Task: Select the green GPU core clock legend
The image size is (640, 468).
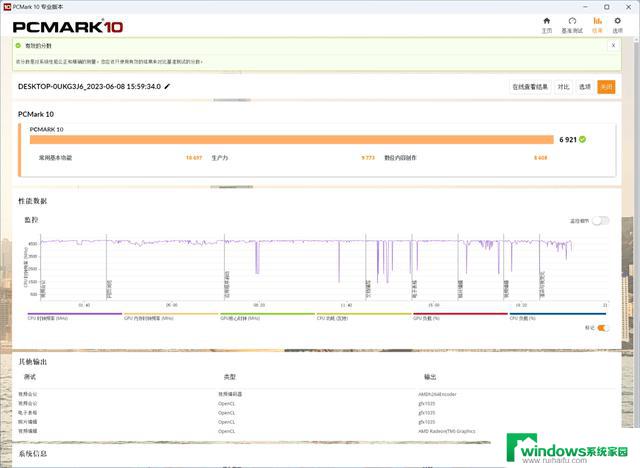Action: (x=267, y=316)
